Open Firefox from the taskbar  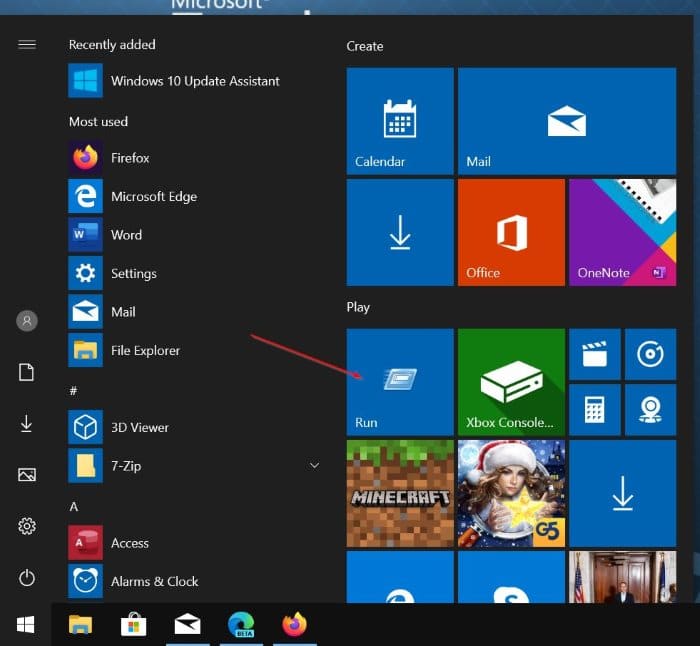click(x=295, y=625)
